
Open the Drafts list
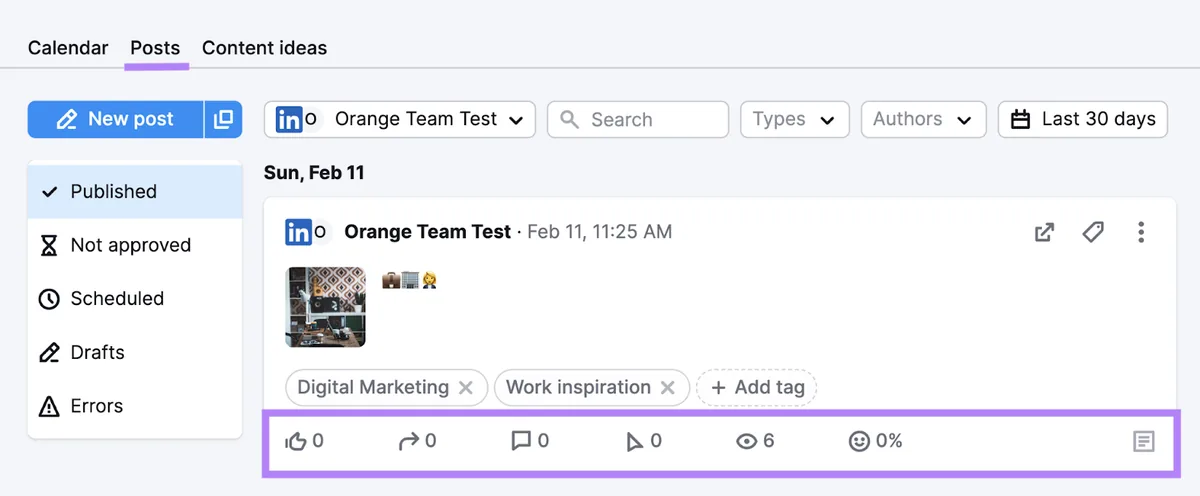[135, 352]
